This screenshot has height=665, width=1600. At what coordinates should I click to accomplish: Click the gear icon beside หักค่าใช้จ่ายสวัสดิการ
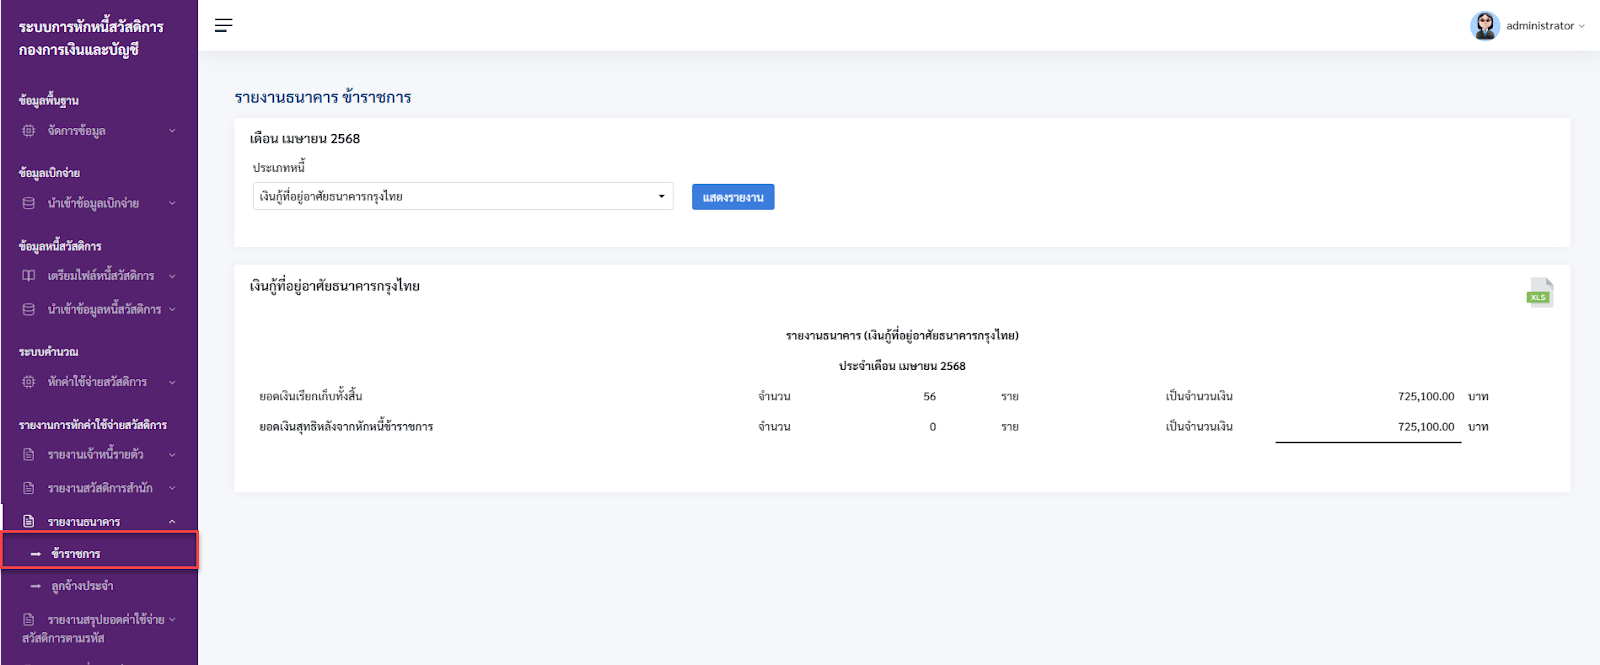[29, 382]
